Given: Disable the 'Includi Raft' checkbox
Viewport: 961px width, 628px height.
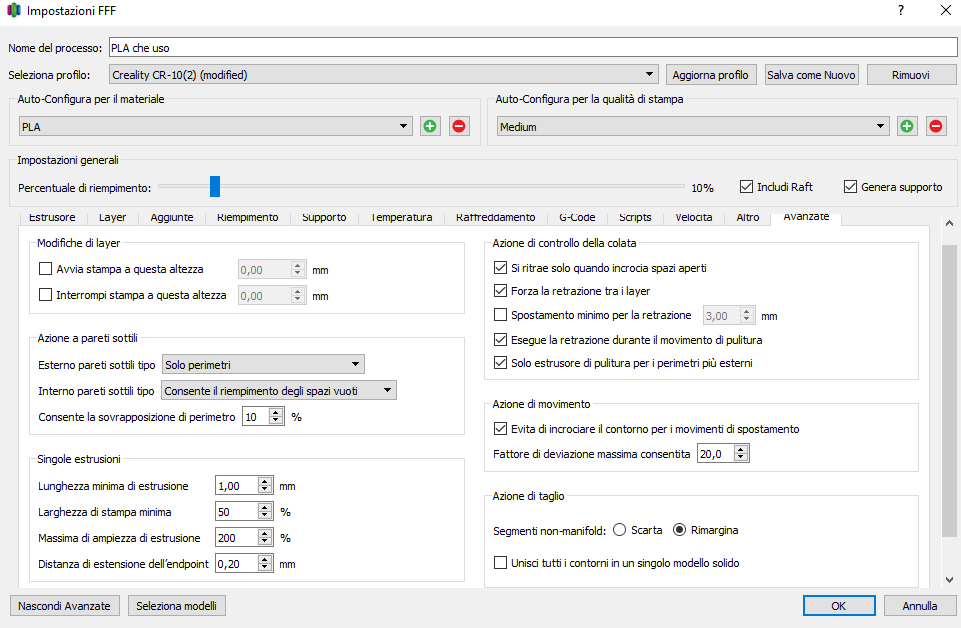Looking at the screenshot, I should [746, 187].
